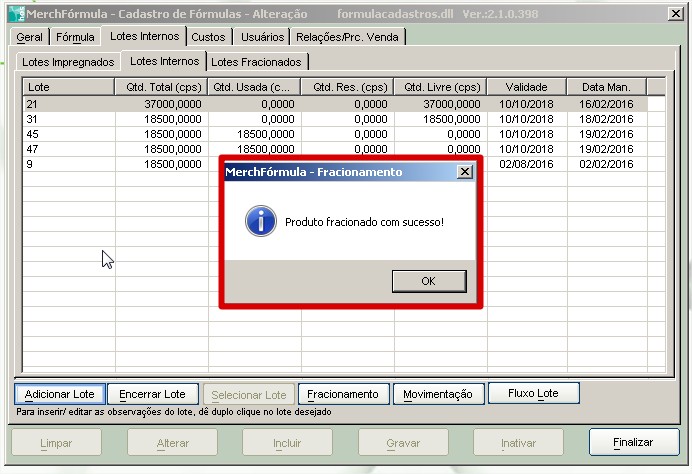Close the Fracionamento dialog with X

[x=463, y=172]
